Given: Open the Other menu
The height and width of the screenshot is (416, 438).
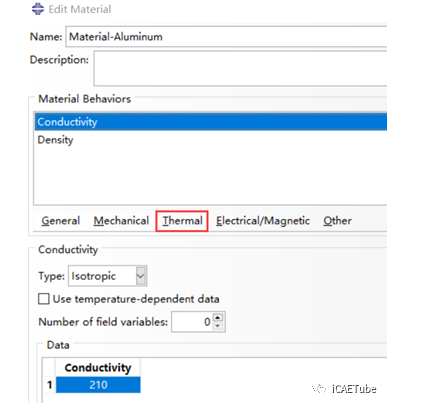Looking at the screenshot, I should 337,221.
